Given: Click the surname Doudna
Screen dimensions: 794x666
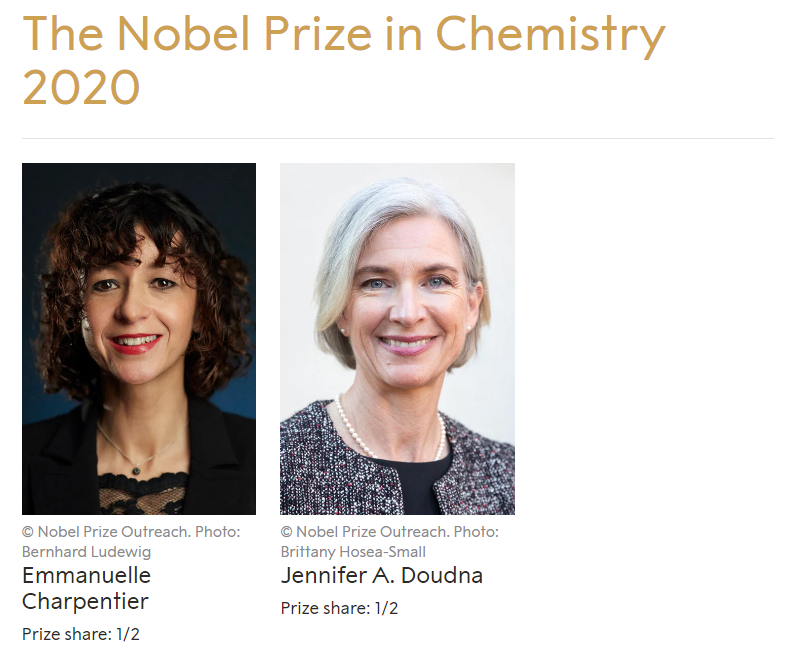Looking at the screenshot, I should pyautogui.click(x=445, y=576).
